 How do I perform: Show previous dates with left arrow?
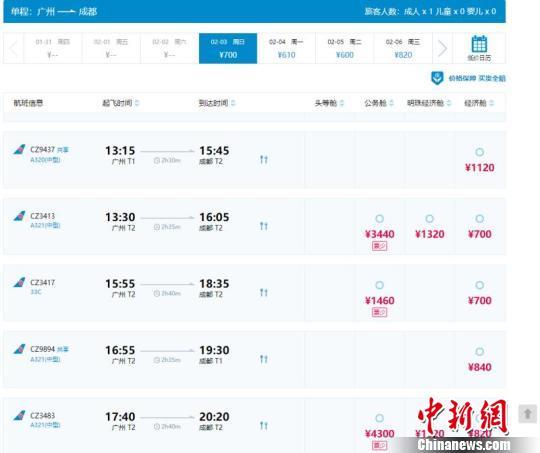tap(13, 48)
